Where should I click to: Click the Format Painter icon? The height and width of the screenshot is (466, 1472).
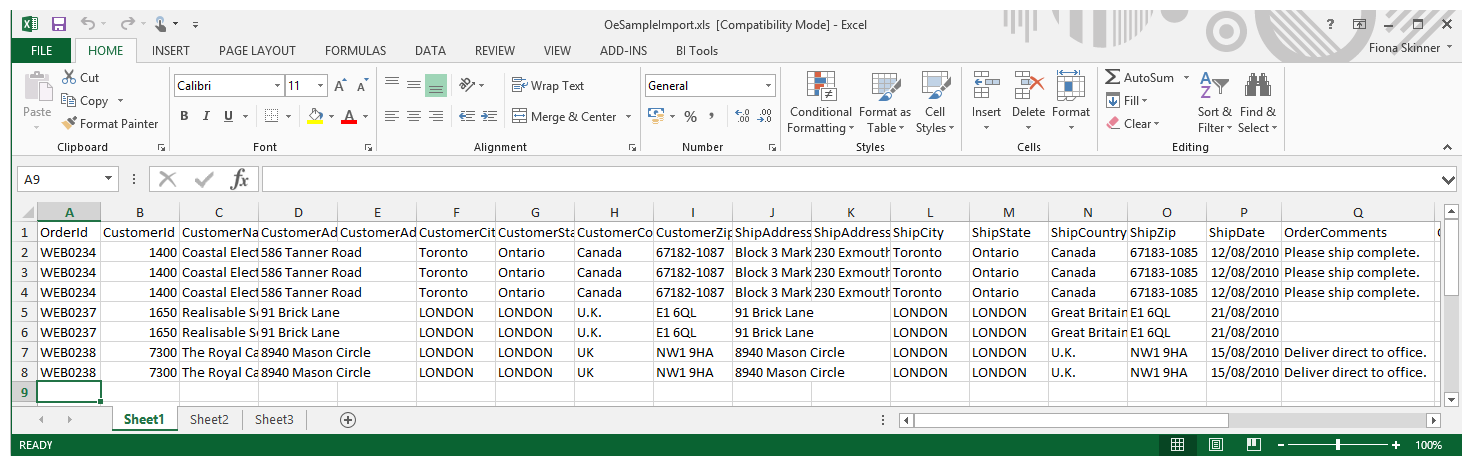[69, 124]
